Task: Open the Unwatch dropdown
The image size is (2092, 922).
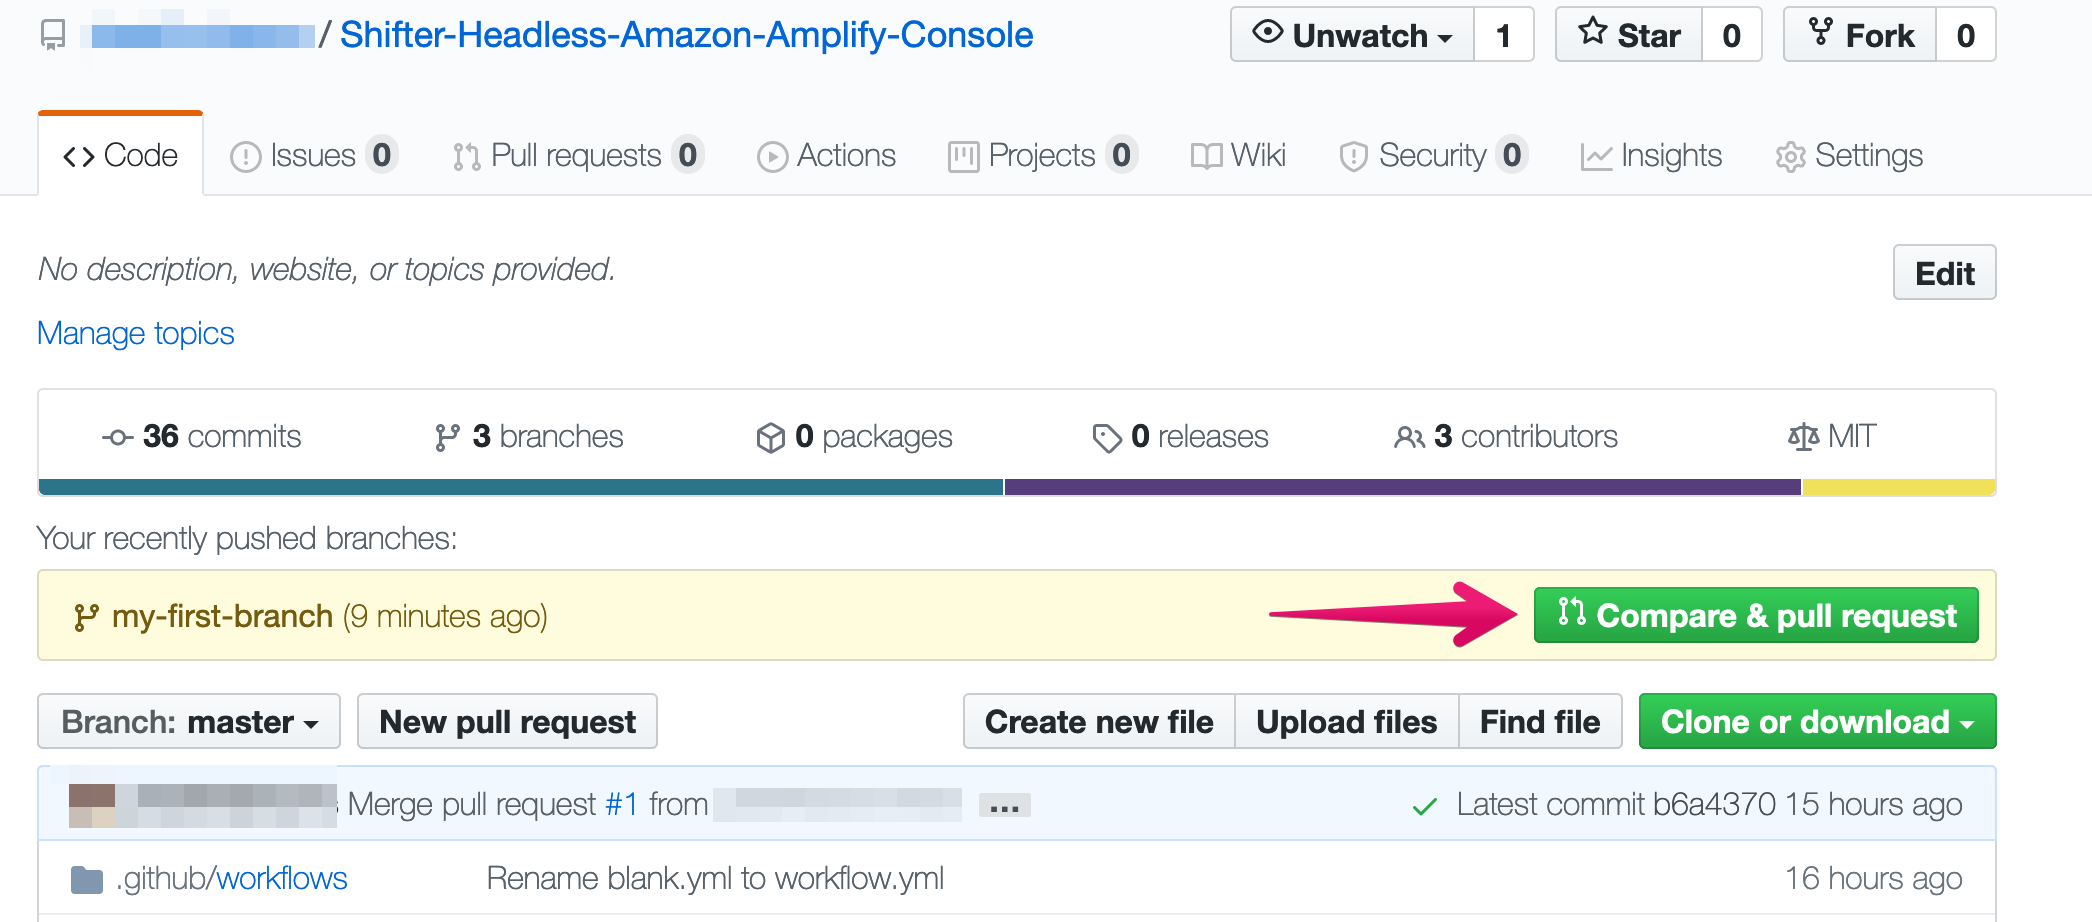Action: [1352, 35]
